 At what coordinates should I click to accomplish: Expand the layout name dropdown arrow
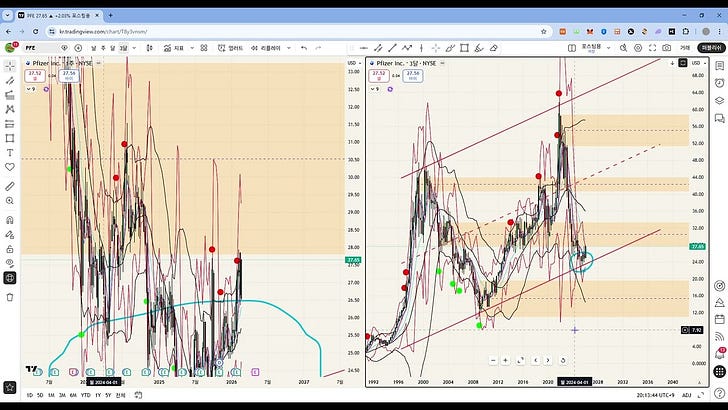coord(609,48)
